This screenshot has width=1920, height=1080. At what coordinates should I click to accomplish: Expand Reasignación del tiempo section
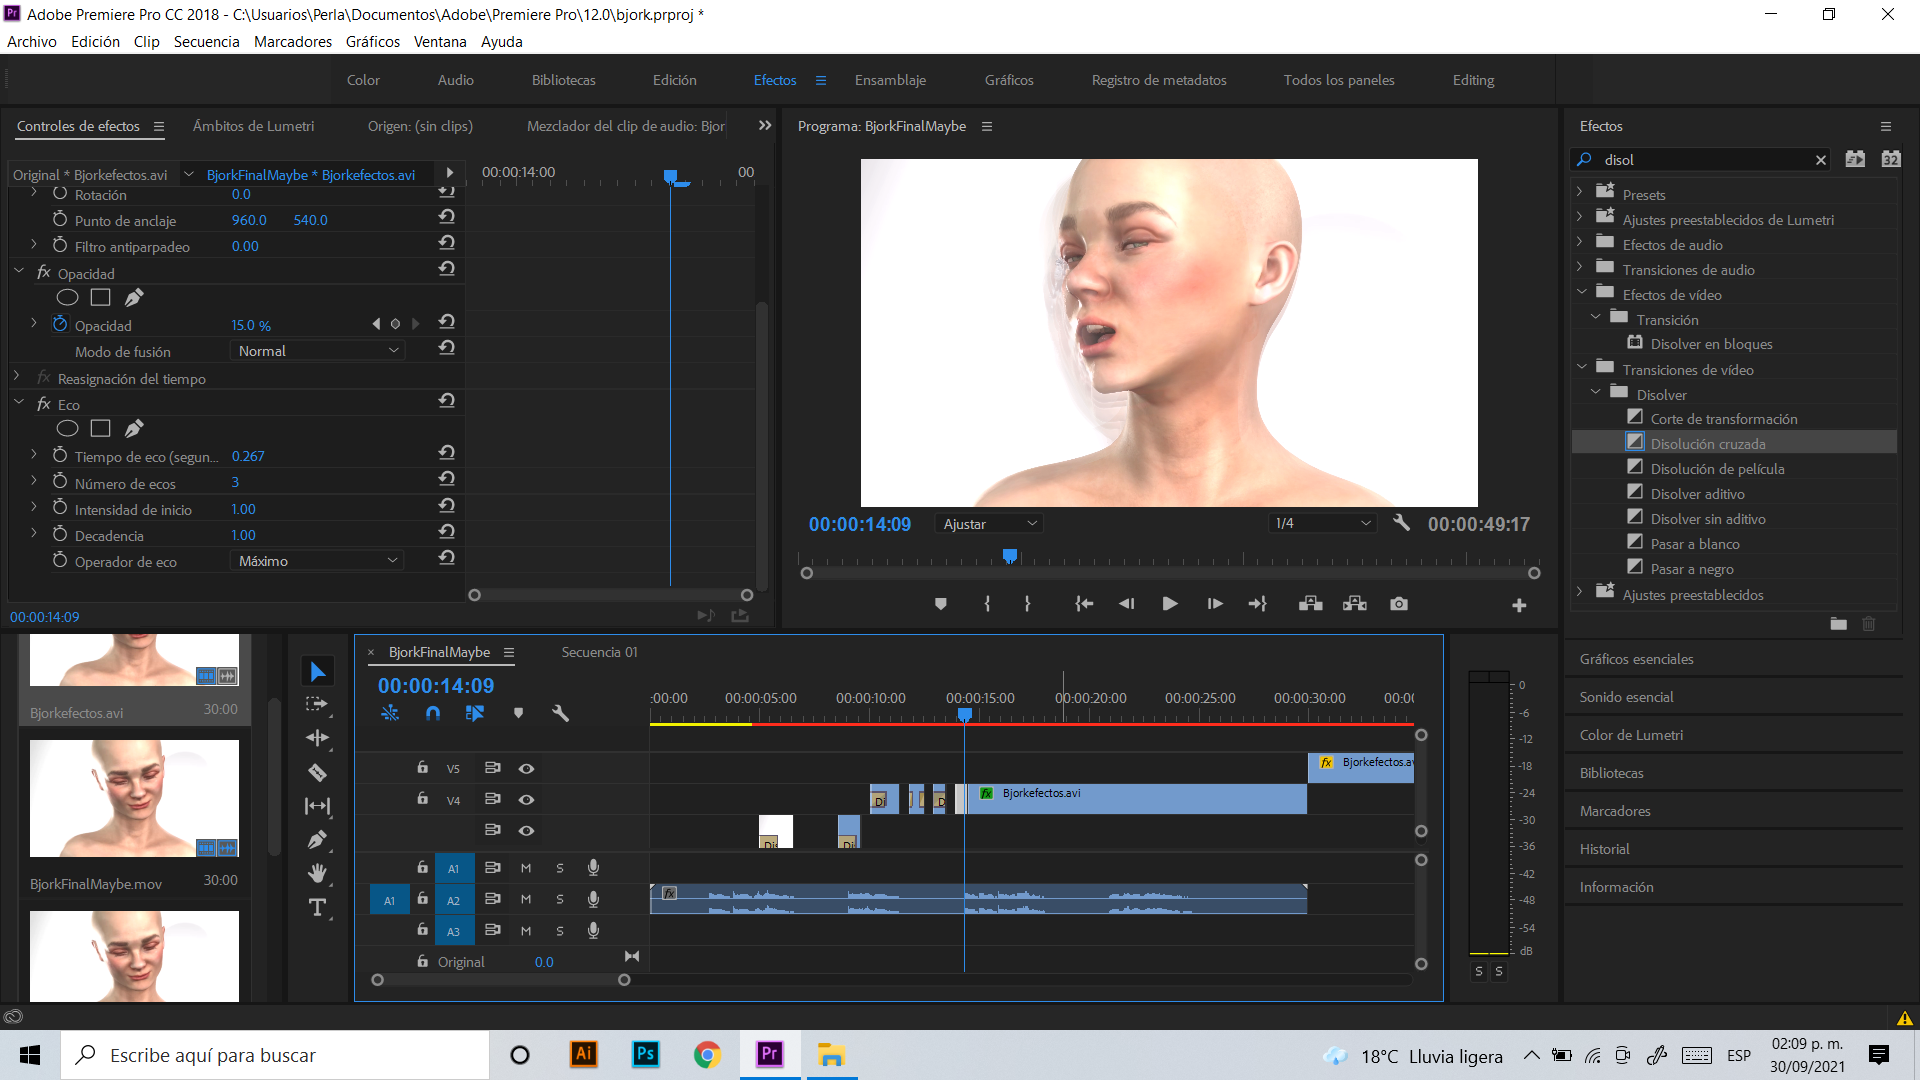(17, 377)
